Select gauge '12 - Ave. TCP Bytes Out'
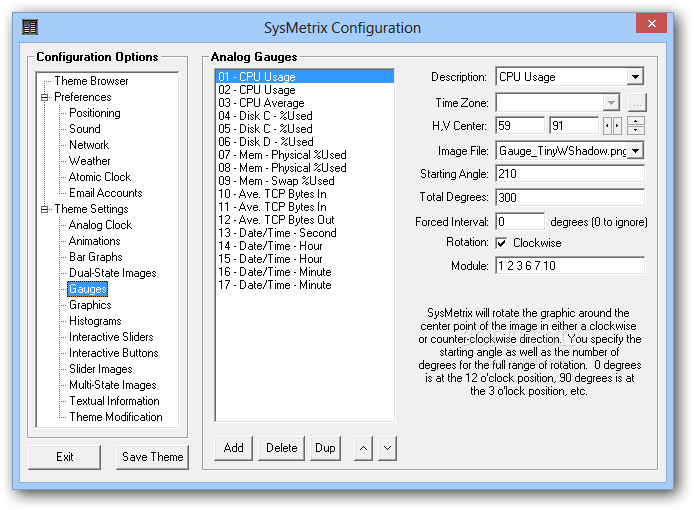The image size is (694, 510). pyautogui.click(x=305, y=220)
